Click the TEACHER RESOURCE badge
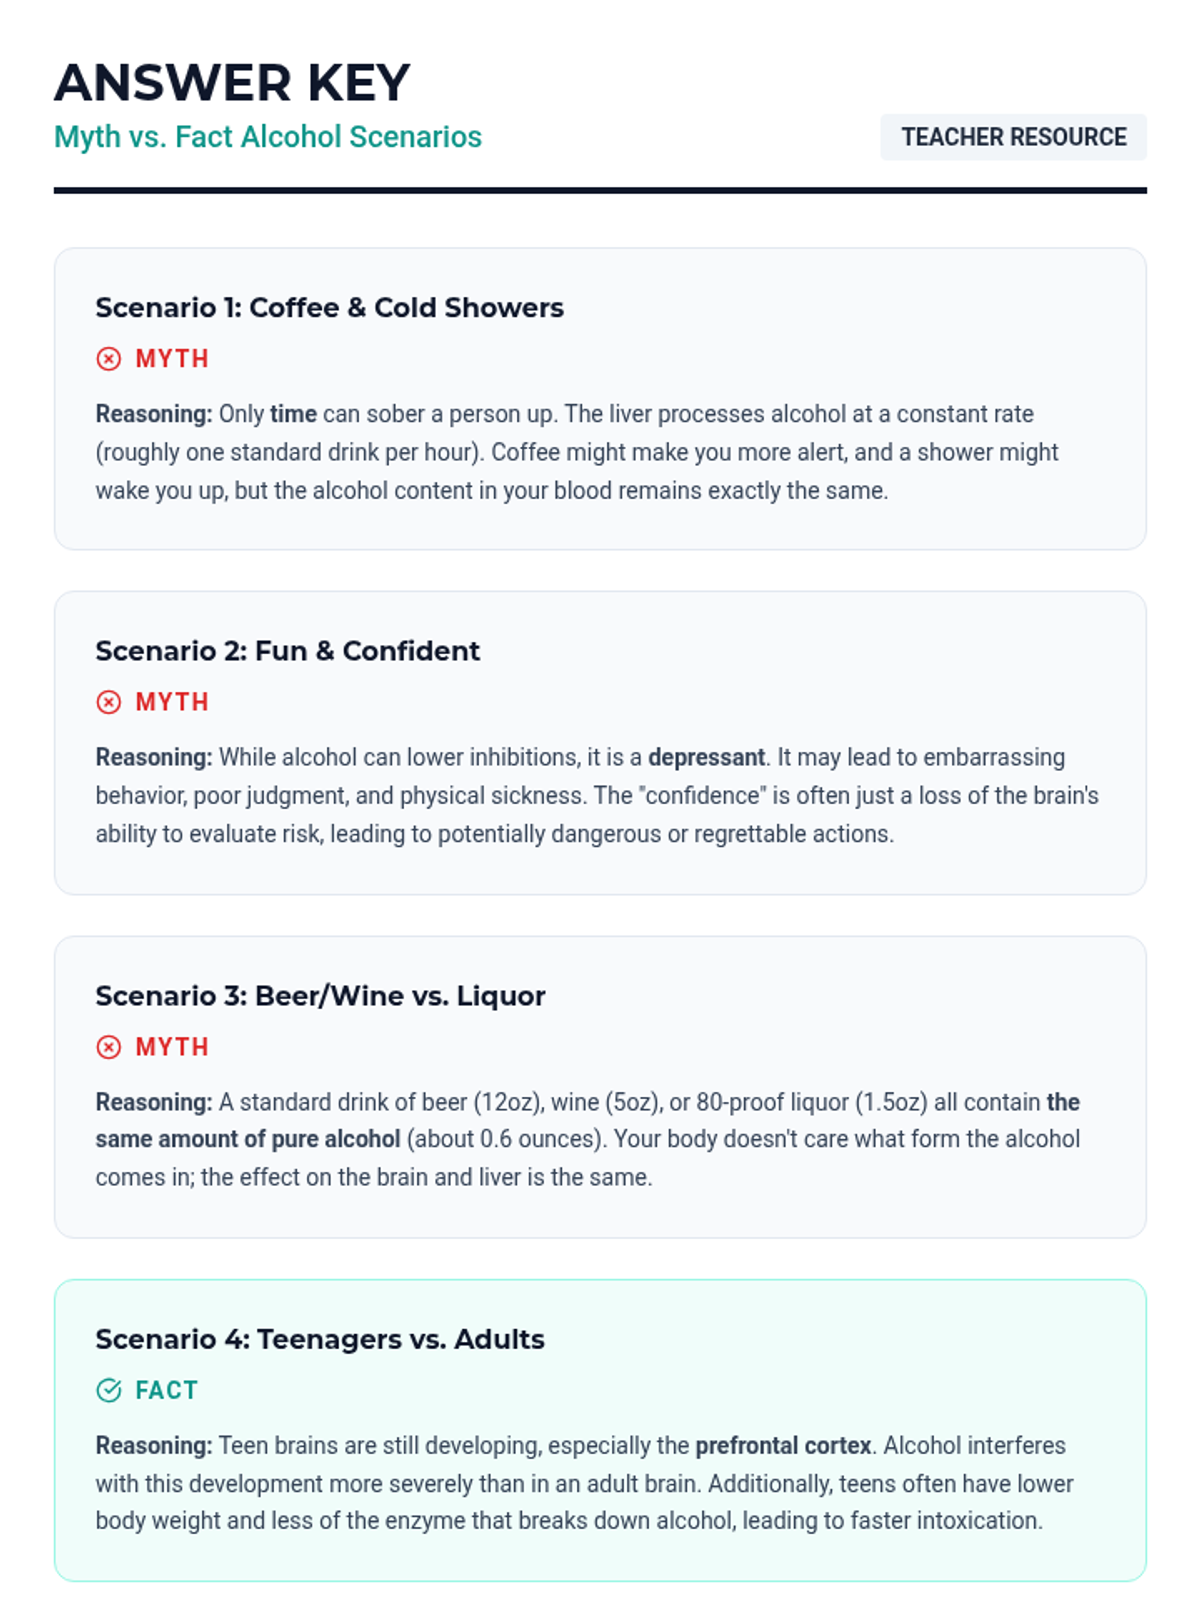1200x1600 pixels. pos(1013,137)
